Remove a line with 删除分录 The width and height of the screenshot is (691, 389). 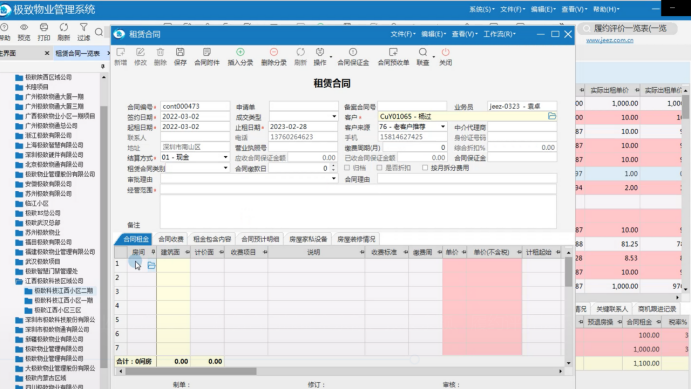[x=274, y=52]
